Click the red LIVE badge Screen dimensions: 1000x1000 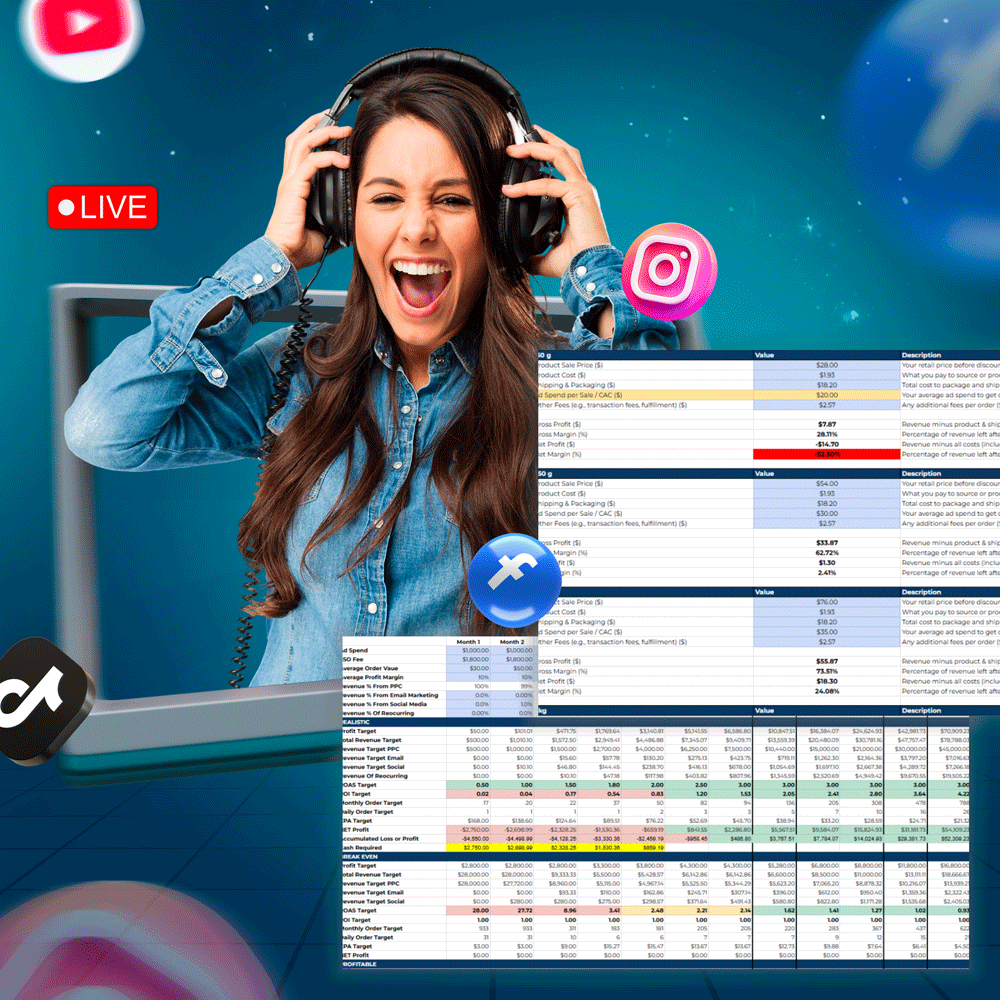tap(102, 207)
